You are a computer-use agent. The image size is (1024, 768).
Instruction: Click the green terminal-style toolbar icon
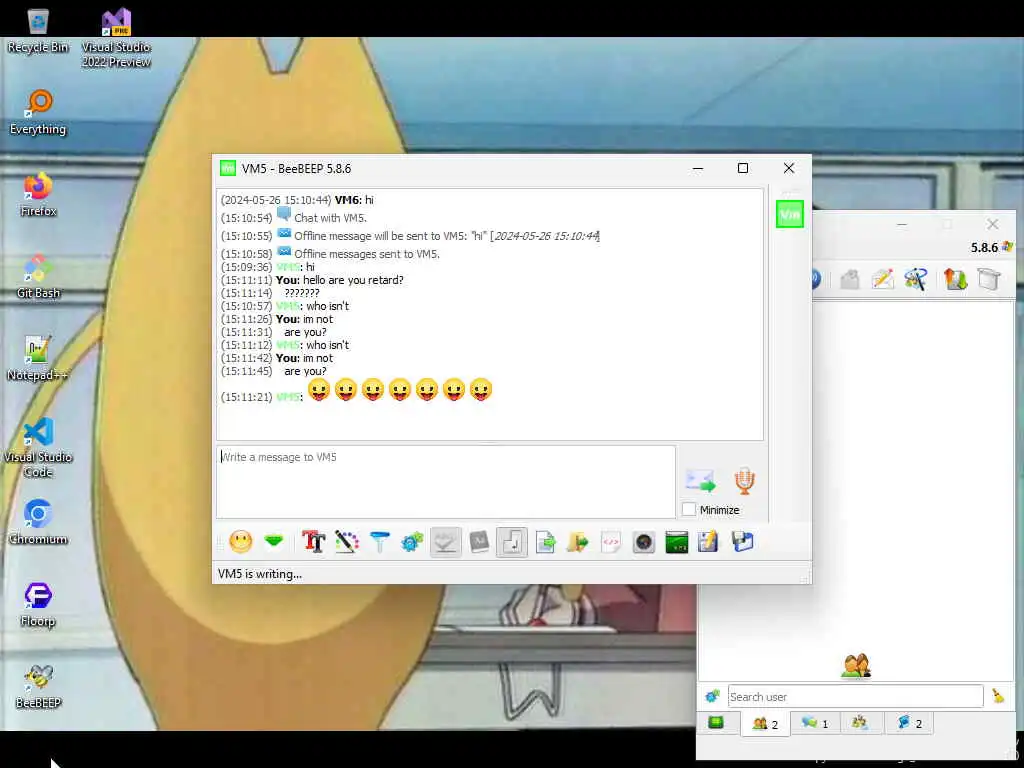tap(677, 542)
